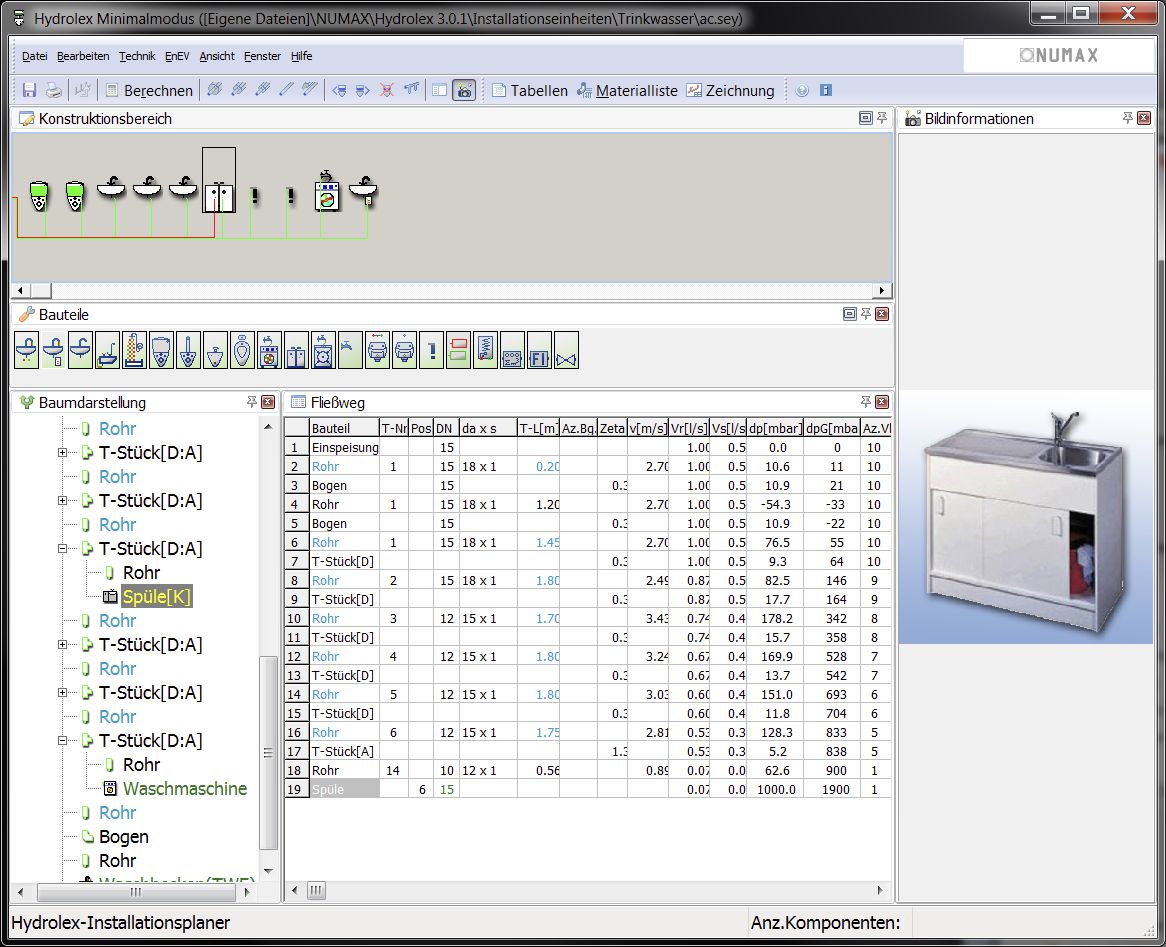Select the wall-hung toilet component in Bauteile
This screenshot has width=1166, height=947.
(x=161, y=350)
